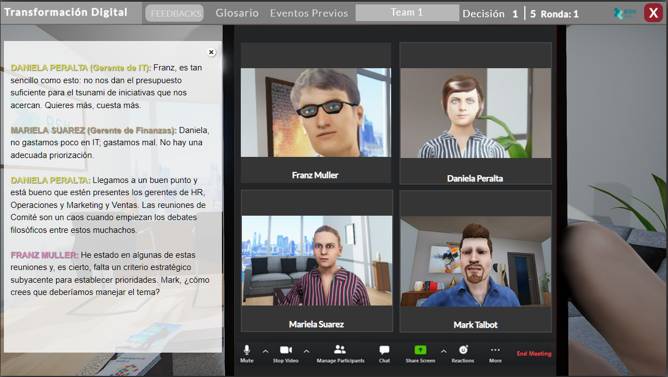Open the More options dots

point(495,350)
